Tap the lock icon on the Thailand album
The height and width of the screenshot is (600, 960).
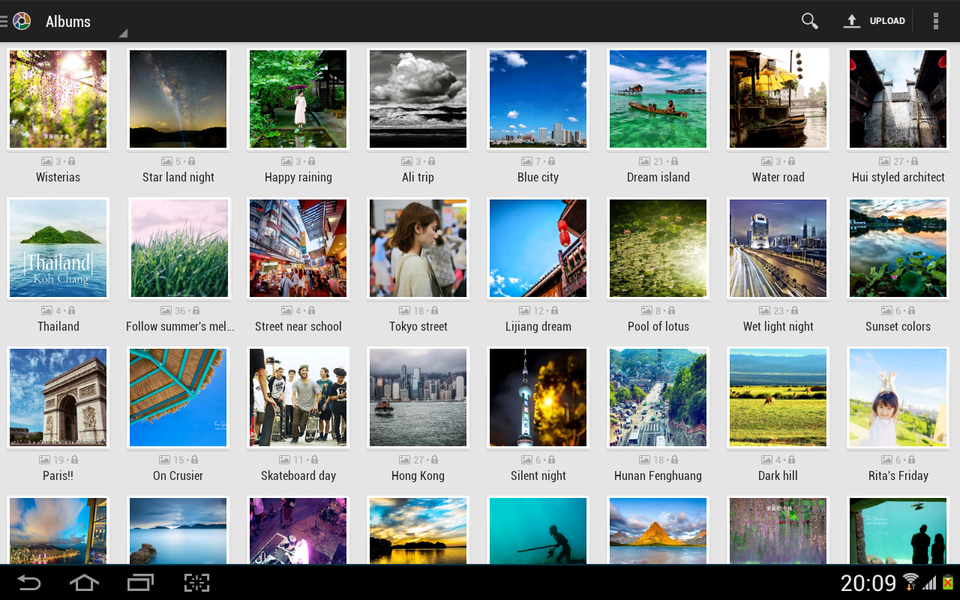pos(72,310)
